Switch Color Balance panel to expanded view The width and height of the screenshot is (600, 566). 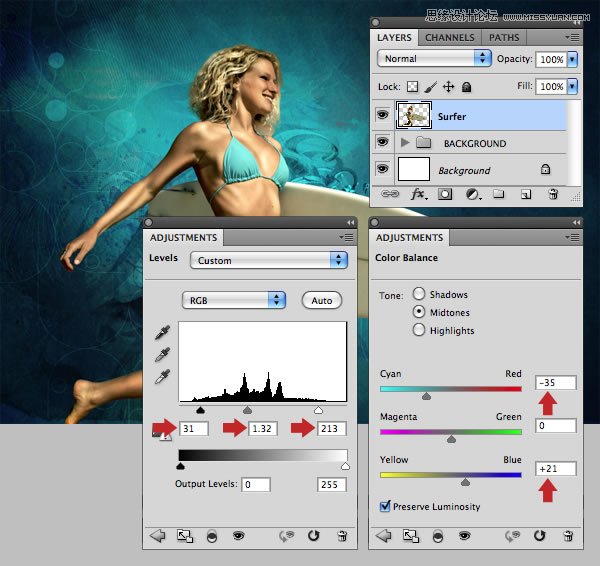(x=411, y=536)
